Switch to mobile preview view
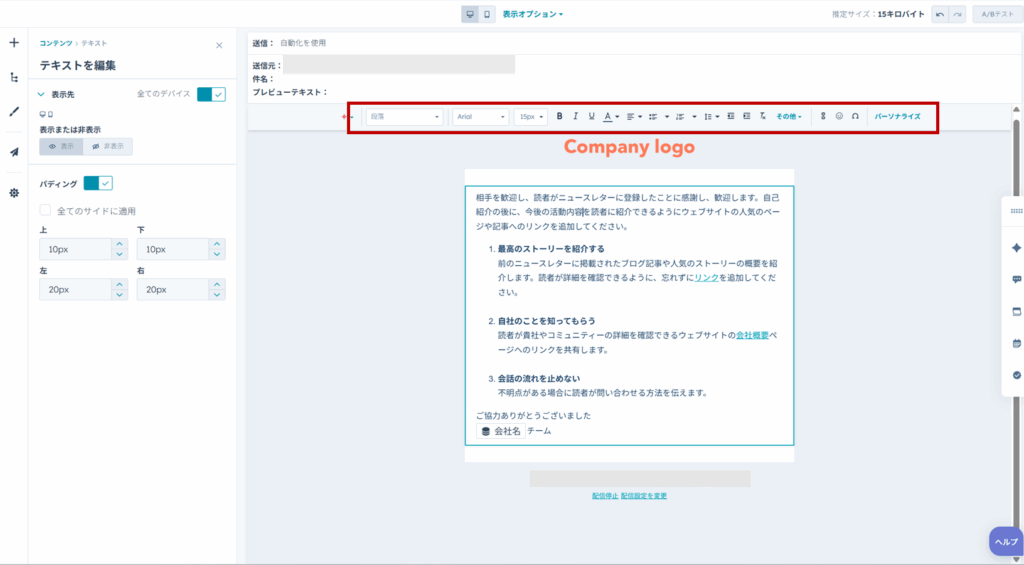Viewport: 1024px width, 565px height. coord(487,15)
